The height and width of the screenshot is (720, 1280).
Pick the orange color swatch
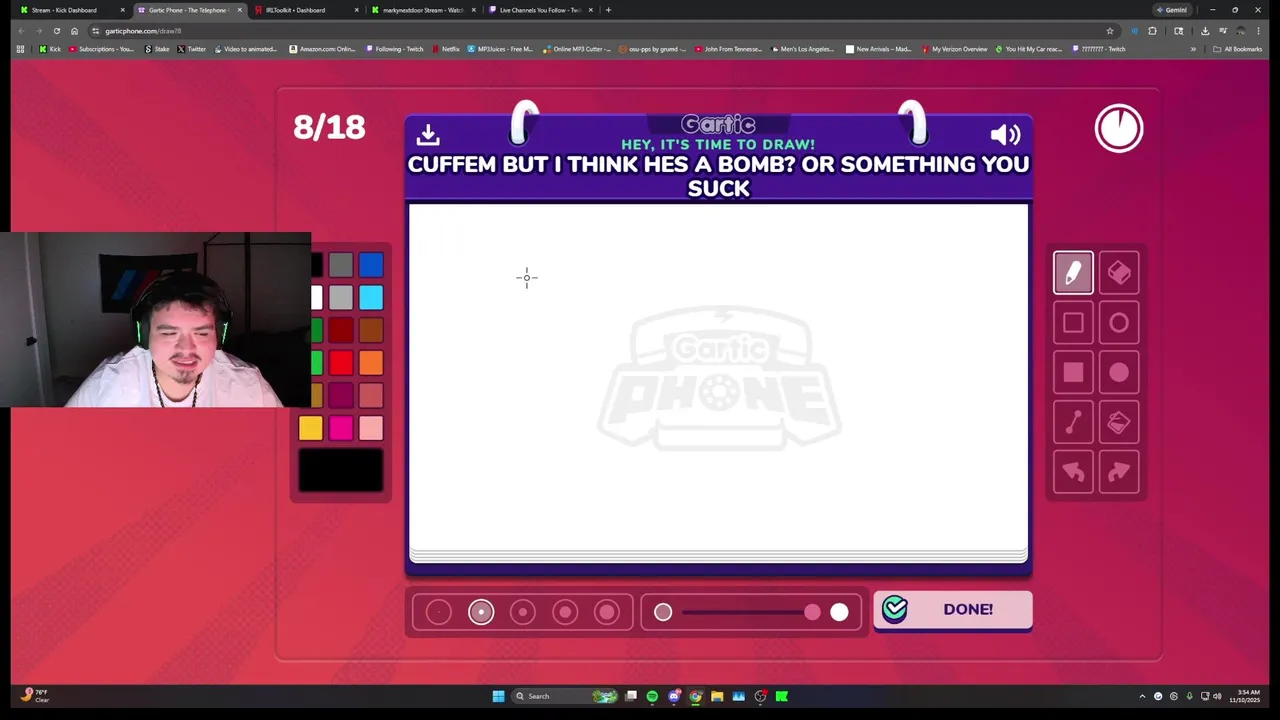click(x=371, y=363)
